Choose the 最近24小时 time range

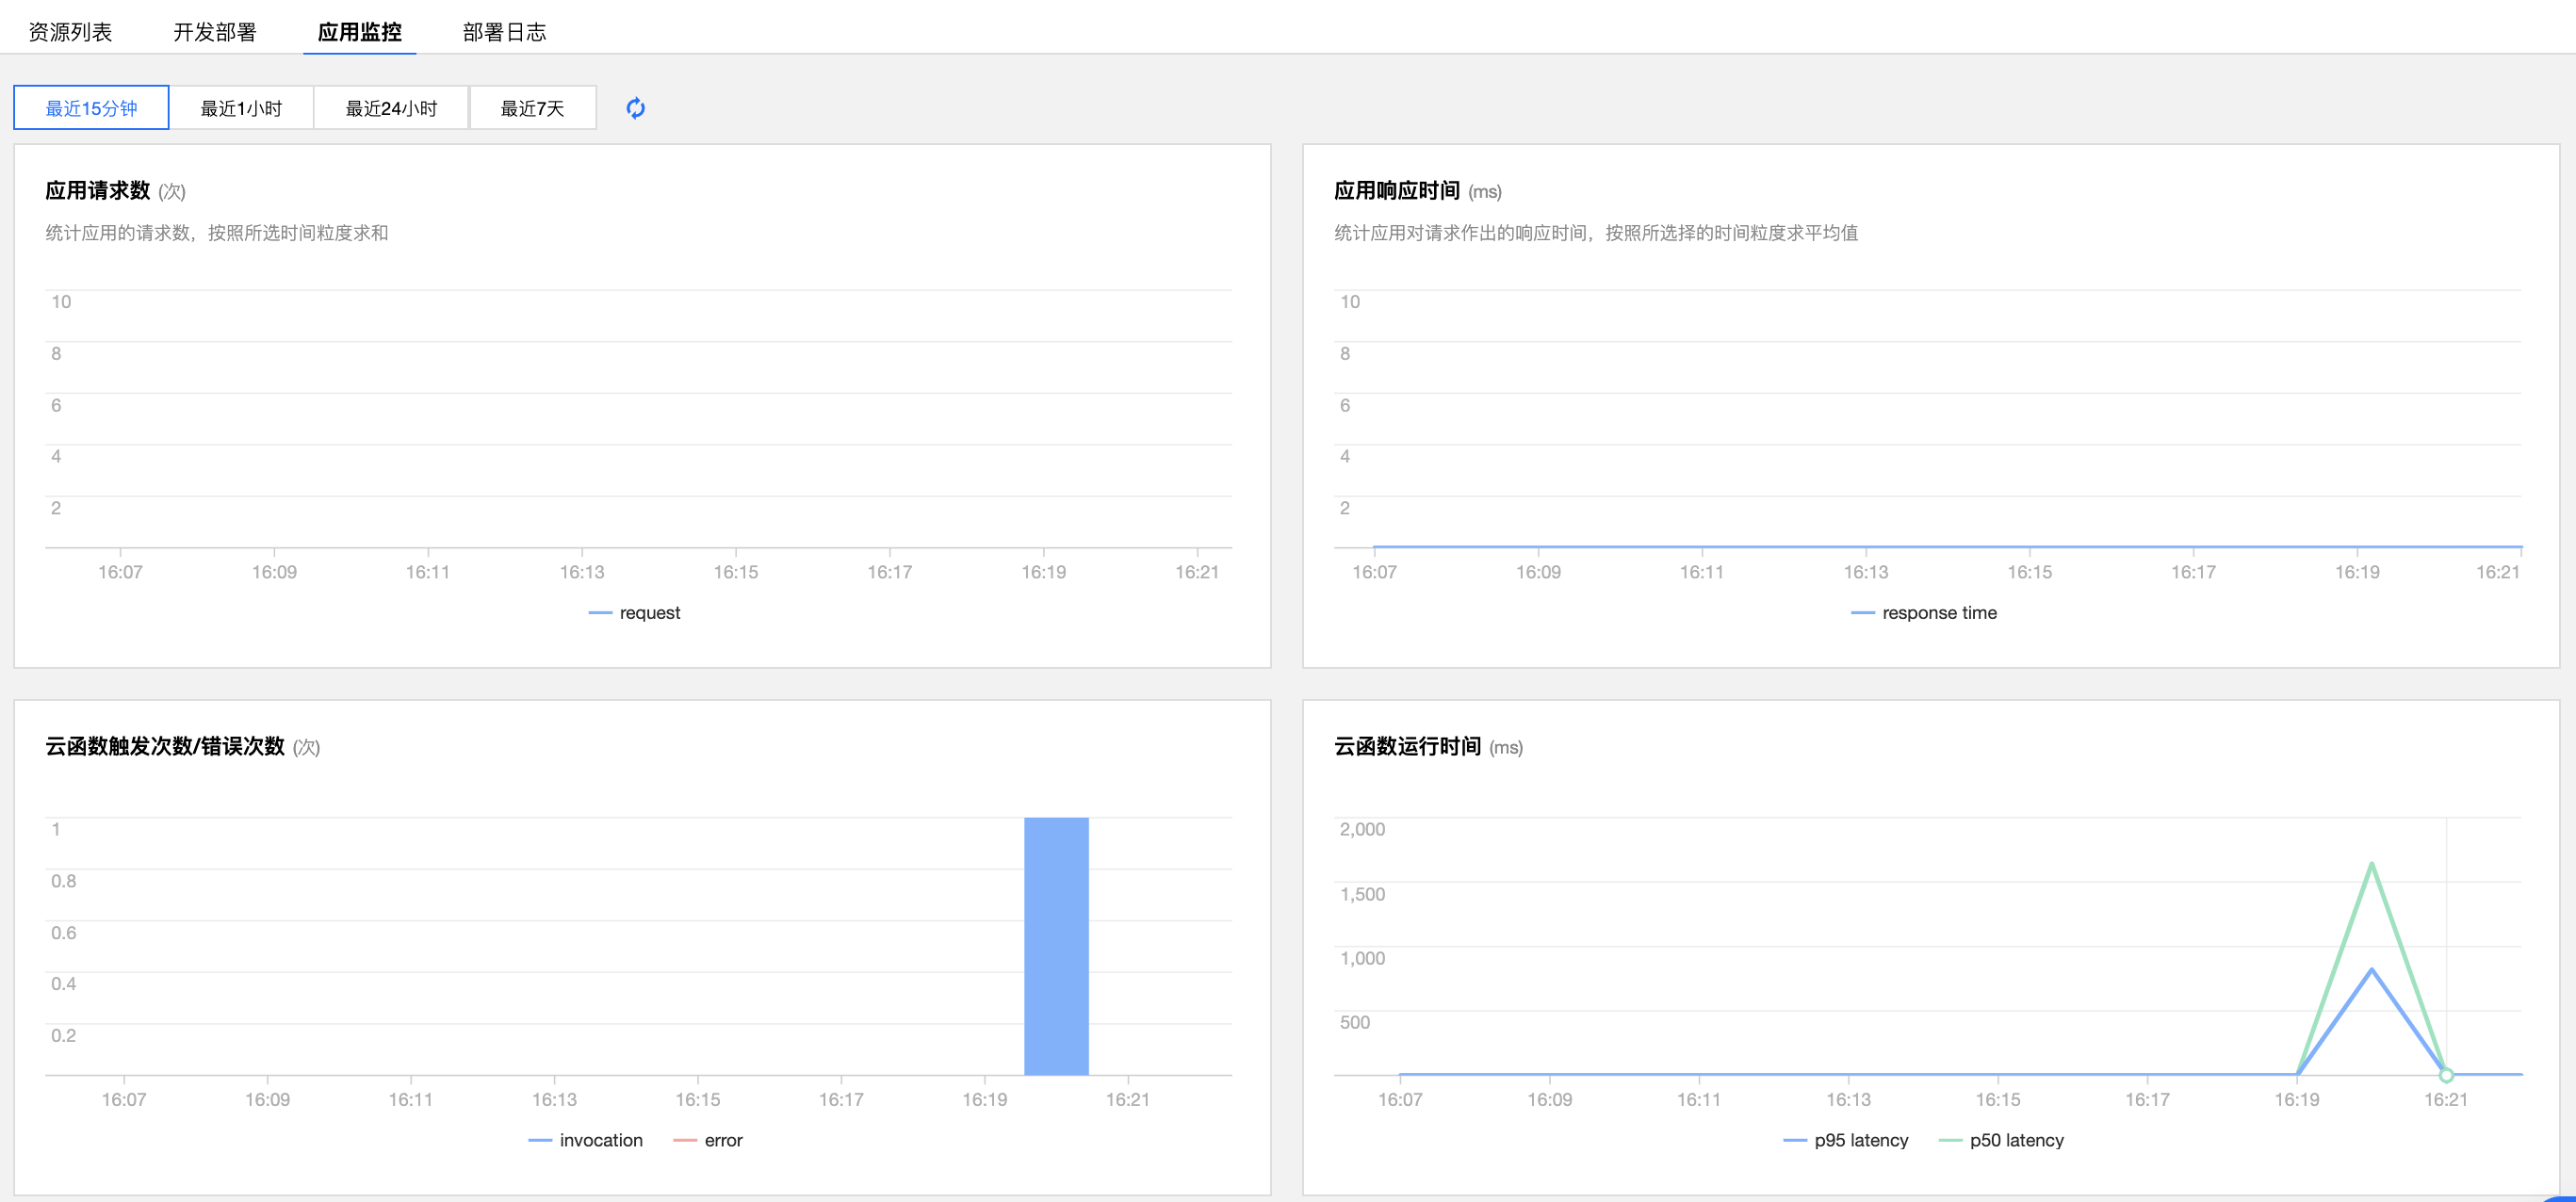(x=391, y=108)
